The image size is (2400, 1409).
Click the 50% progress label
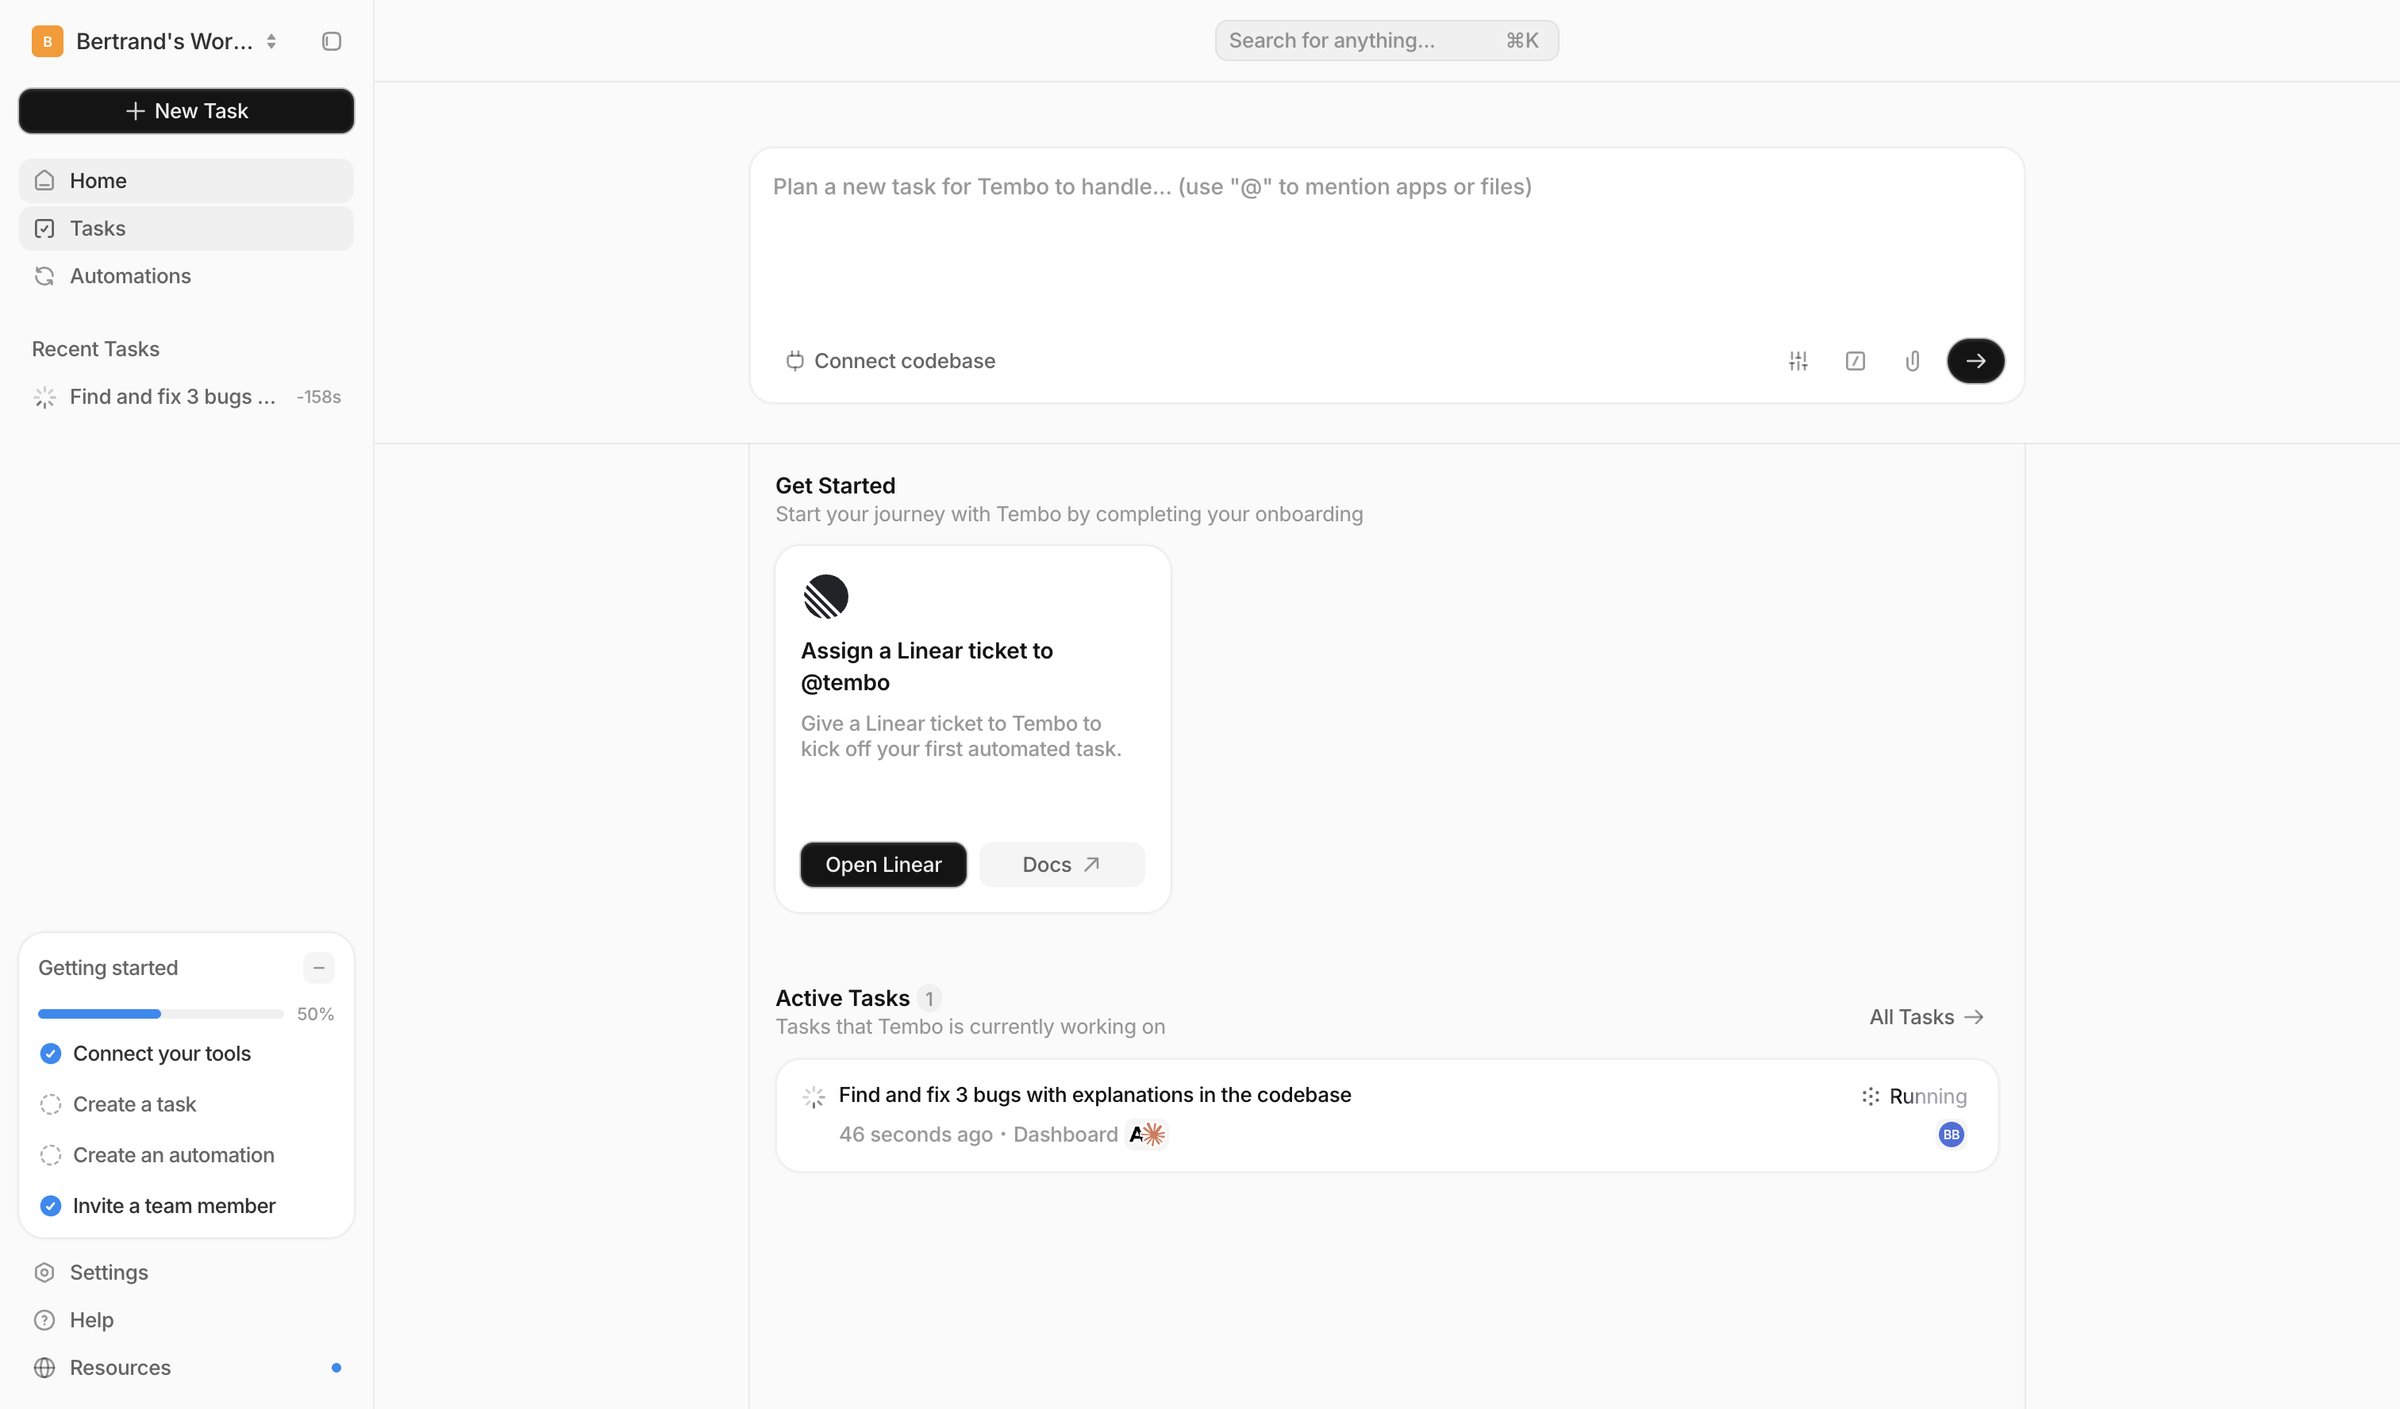(x=315, y=1014)
